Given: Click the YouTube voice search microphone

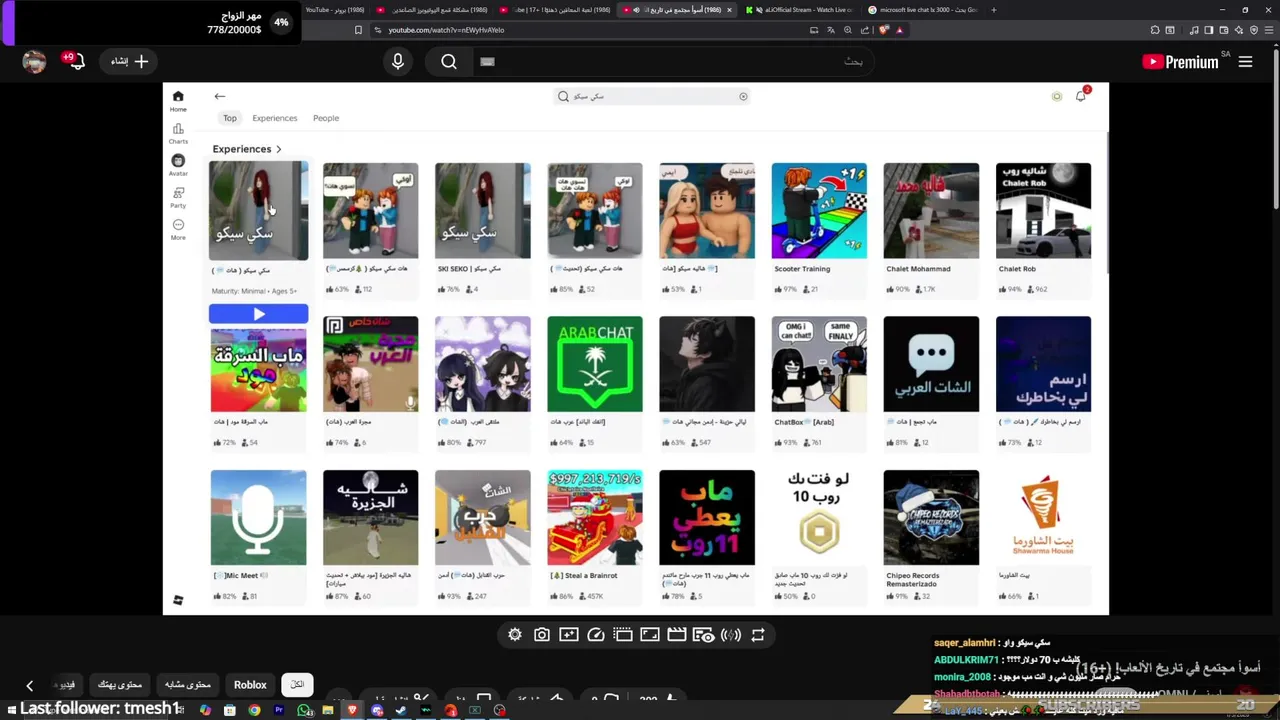Looking at the screenshot, I should [398, 62].
